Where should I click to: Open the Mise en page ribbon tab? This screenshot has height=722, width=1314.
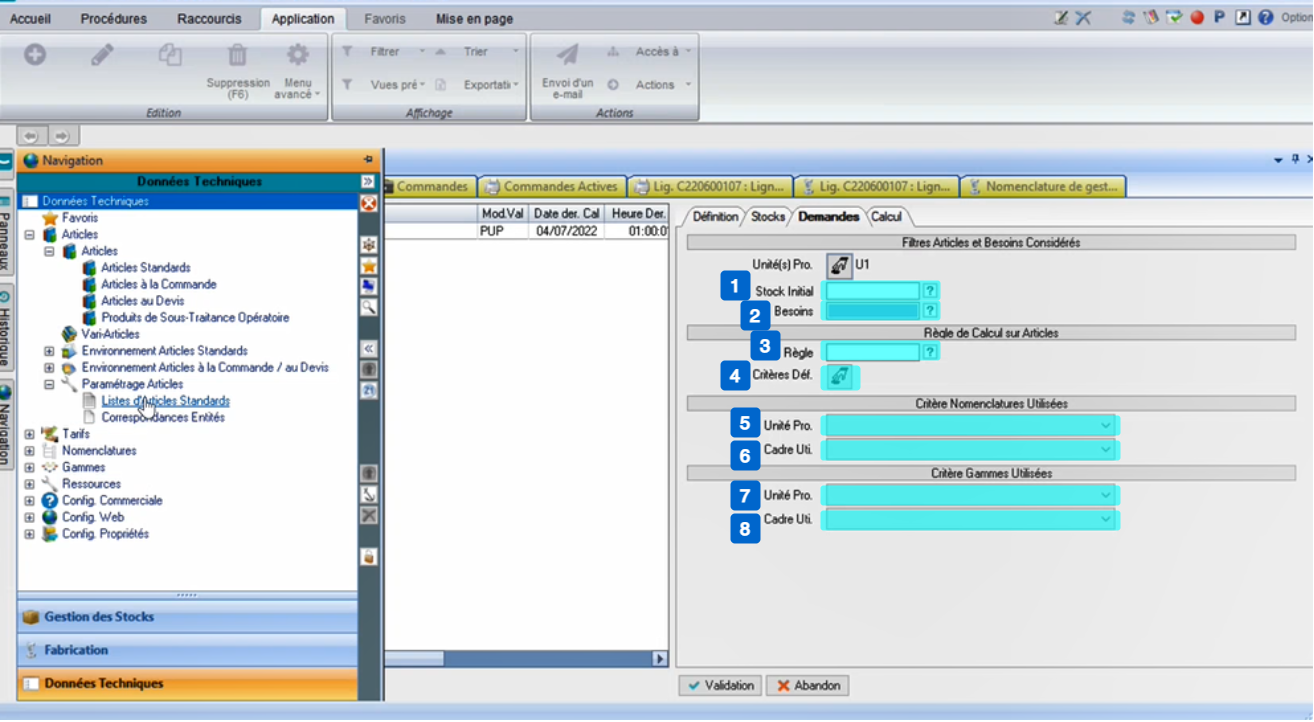[x=474, y=19]
